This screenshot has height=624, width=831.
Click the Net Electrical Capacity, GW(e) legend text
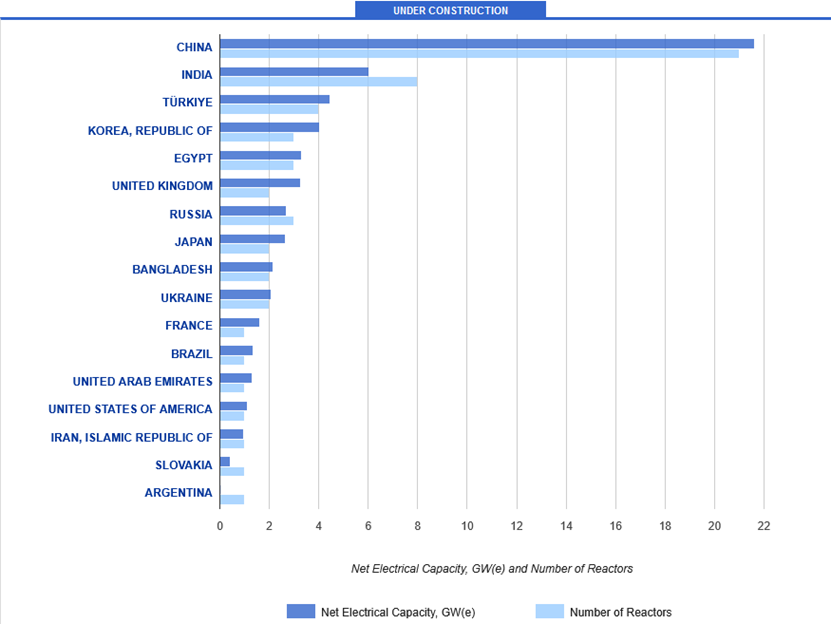398,612
